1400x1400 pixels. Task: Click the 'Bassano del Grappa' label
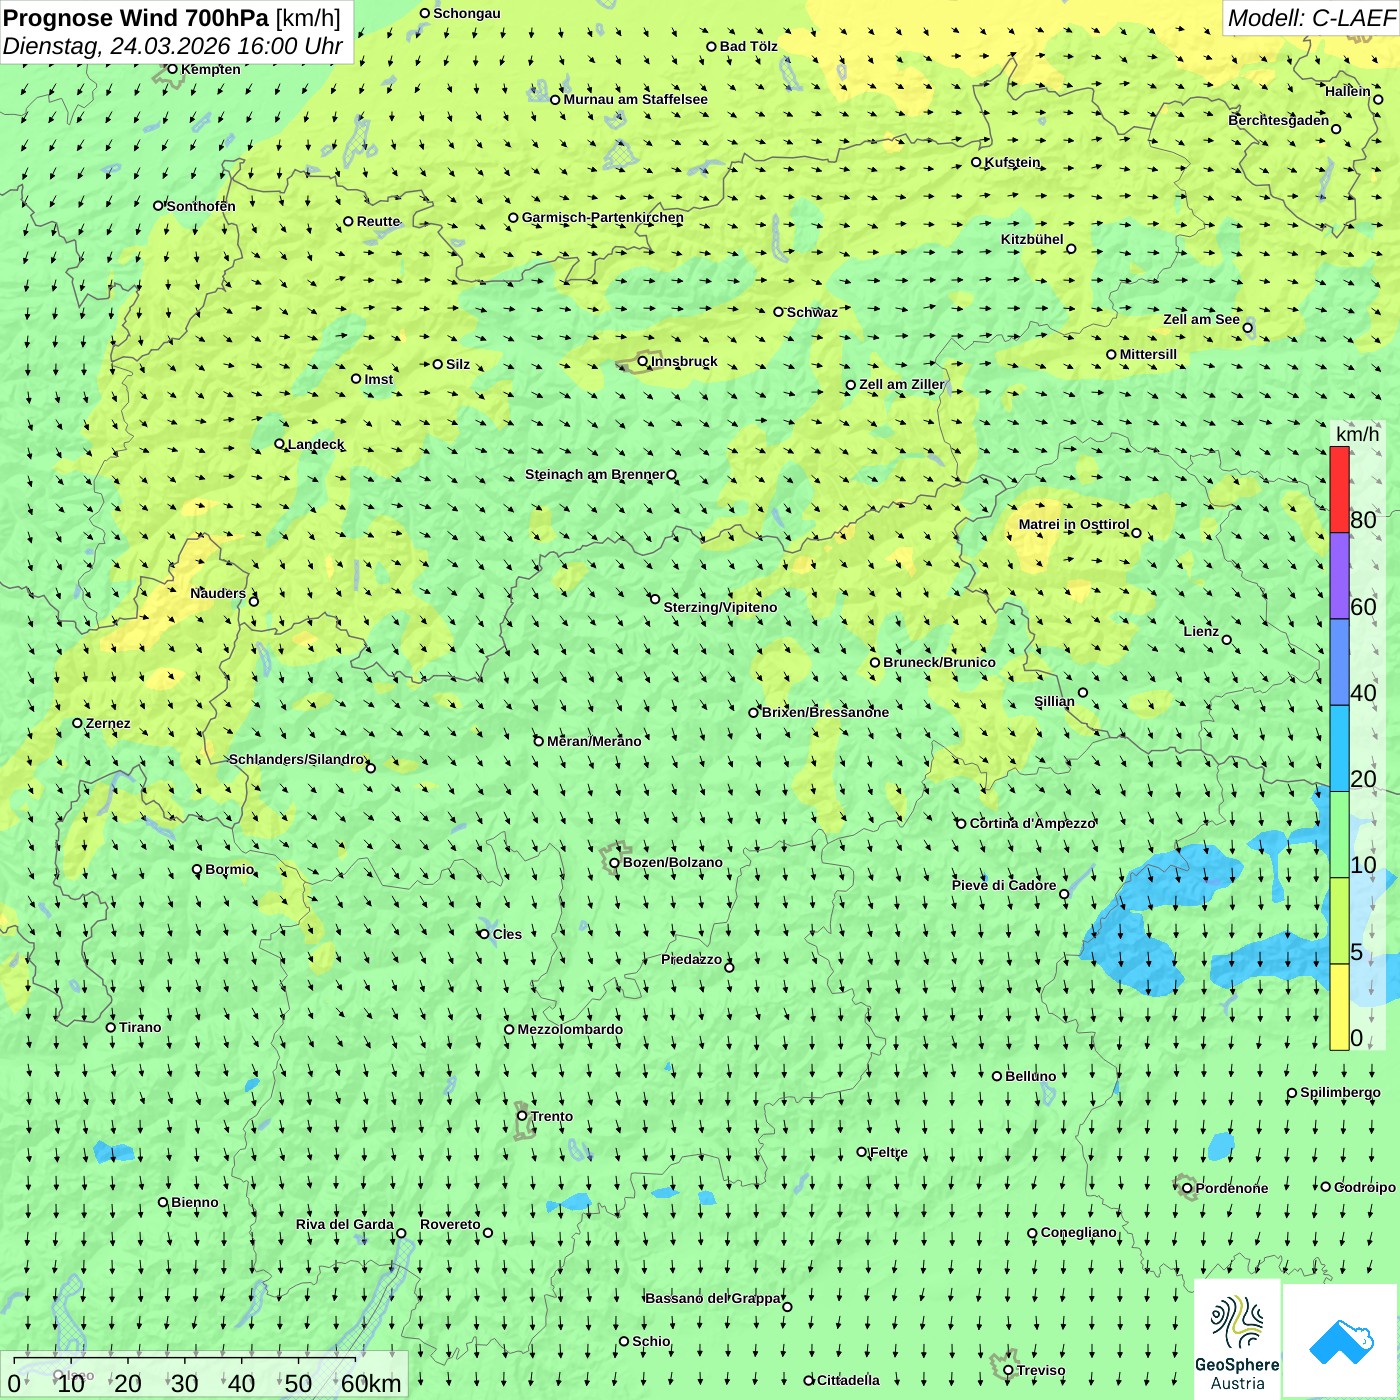pos(713,1299)
